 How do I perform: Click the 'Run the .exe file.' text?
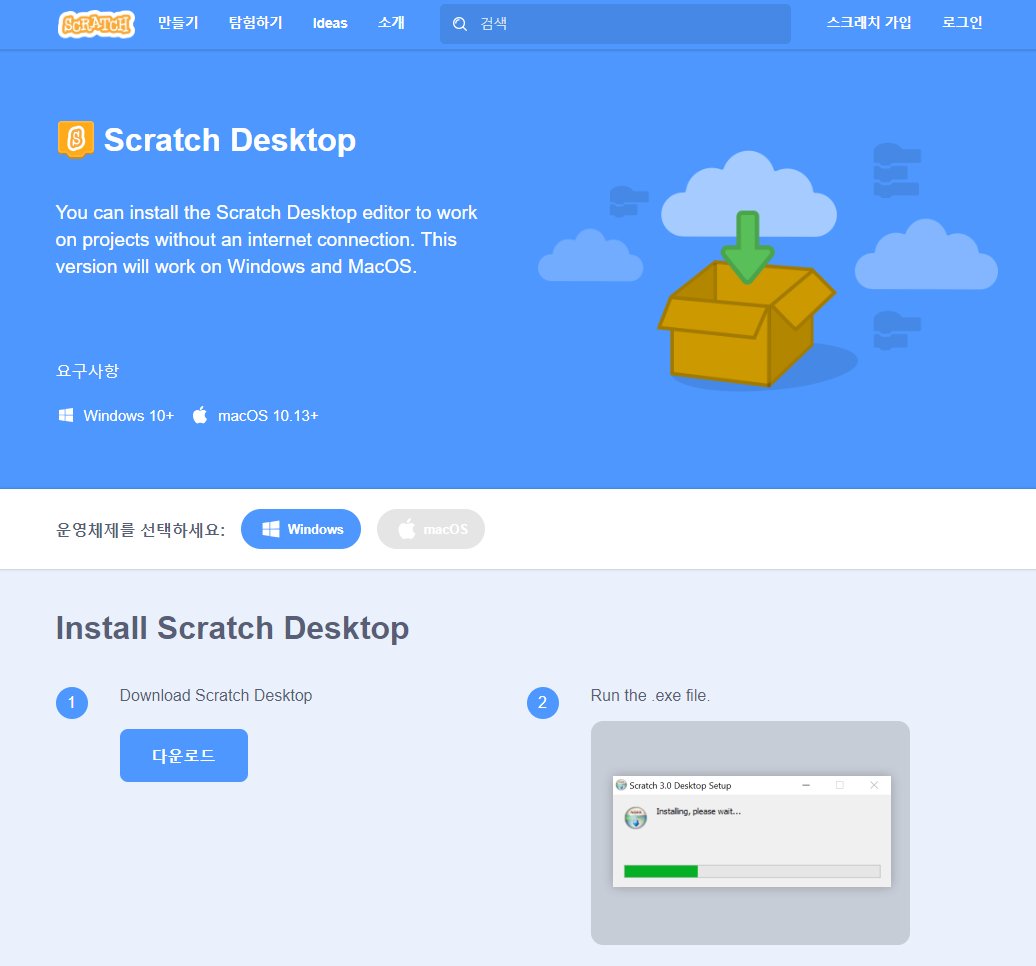click(x=651, y=696)
